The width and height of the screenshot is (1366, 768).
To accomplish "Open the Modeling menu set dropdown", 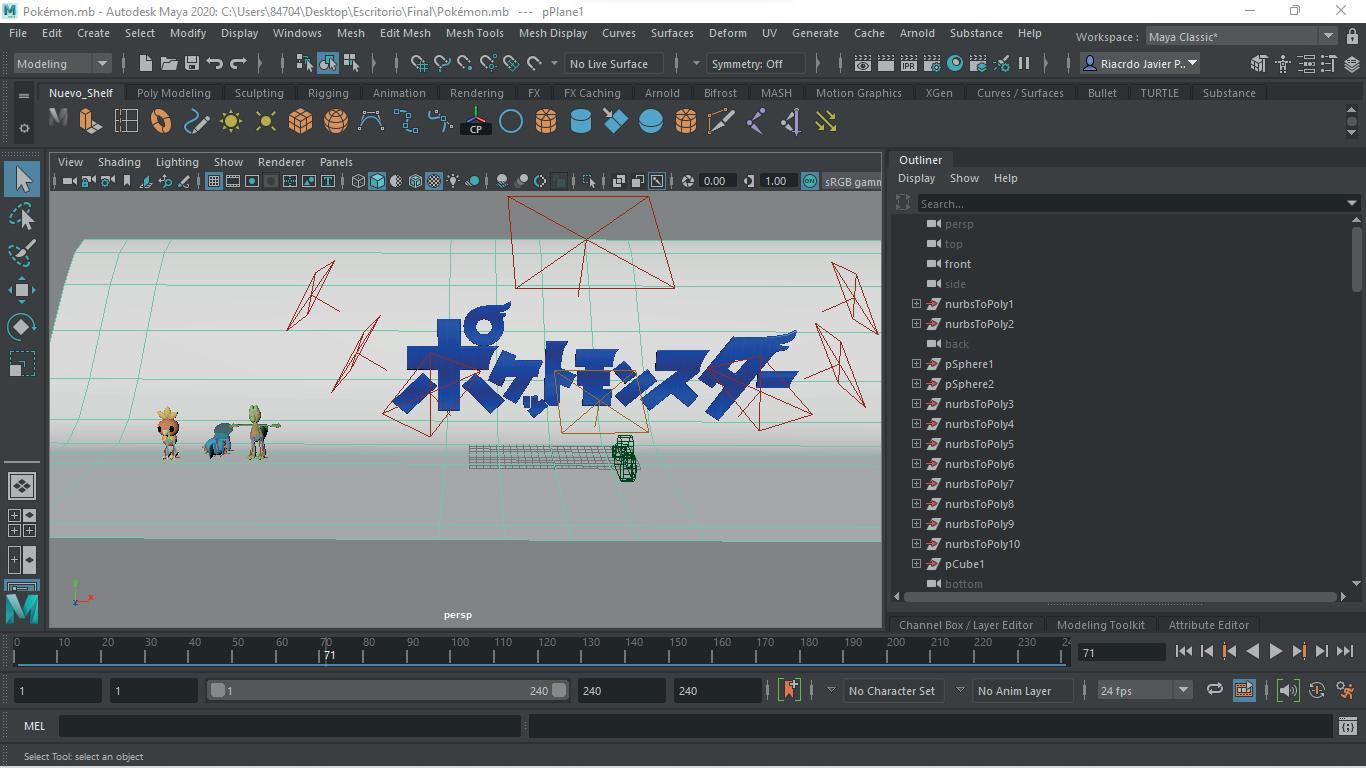I will click(62, 63).
